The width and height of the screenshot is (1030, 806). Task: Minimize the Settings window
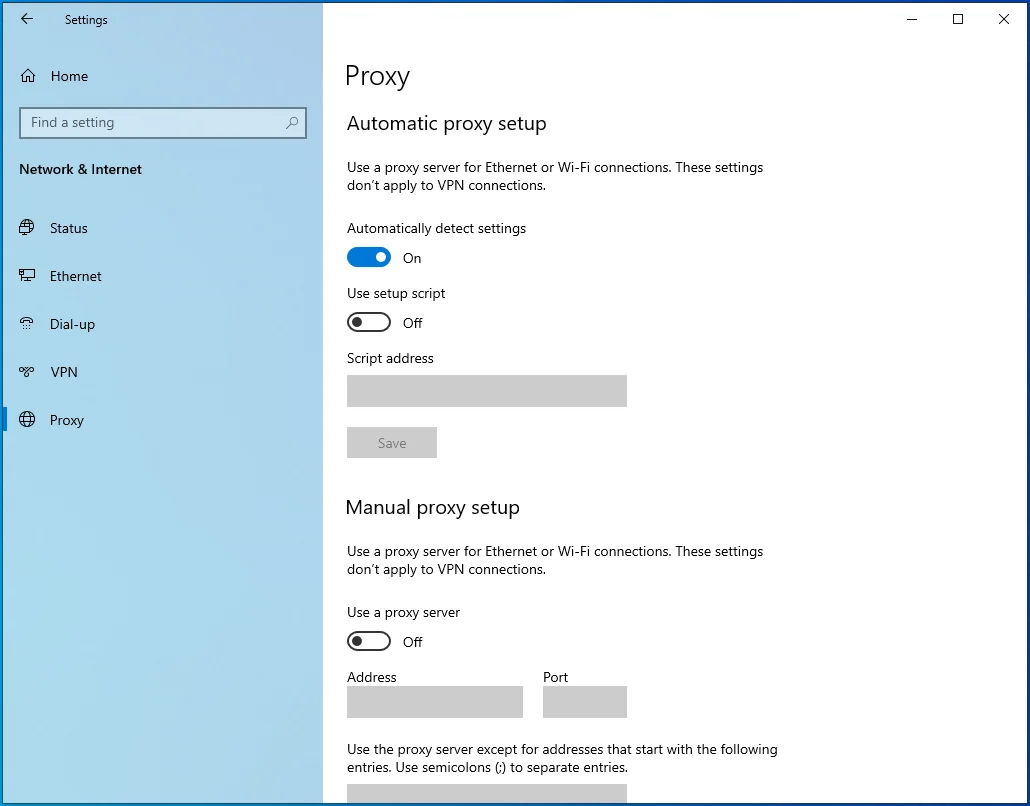[x=912, y=19]
